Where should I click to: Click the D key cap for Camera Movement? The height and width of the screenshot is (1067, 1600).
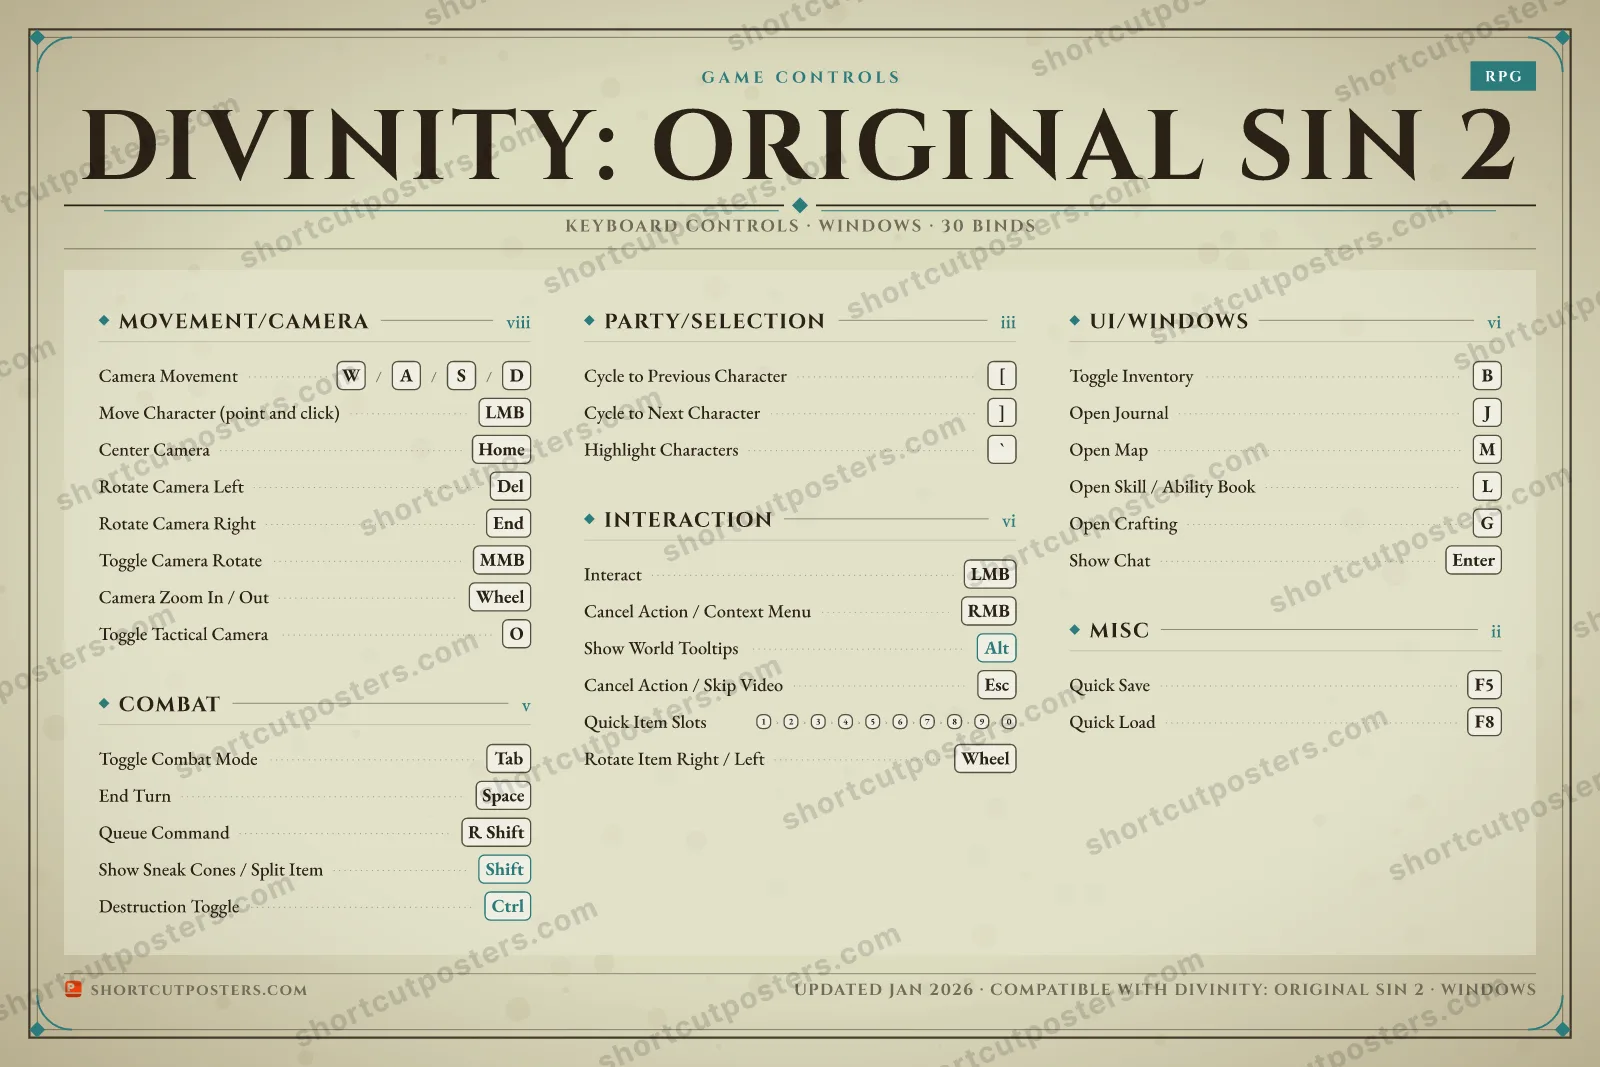pos(516,376)
